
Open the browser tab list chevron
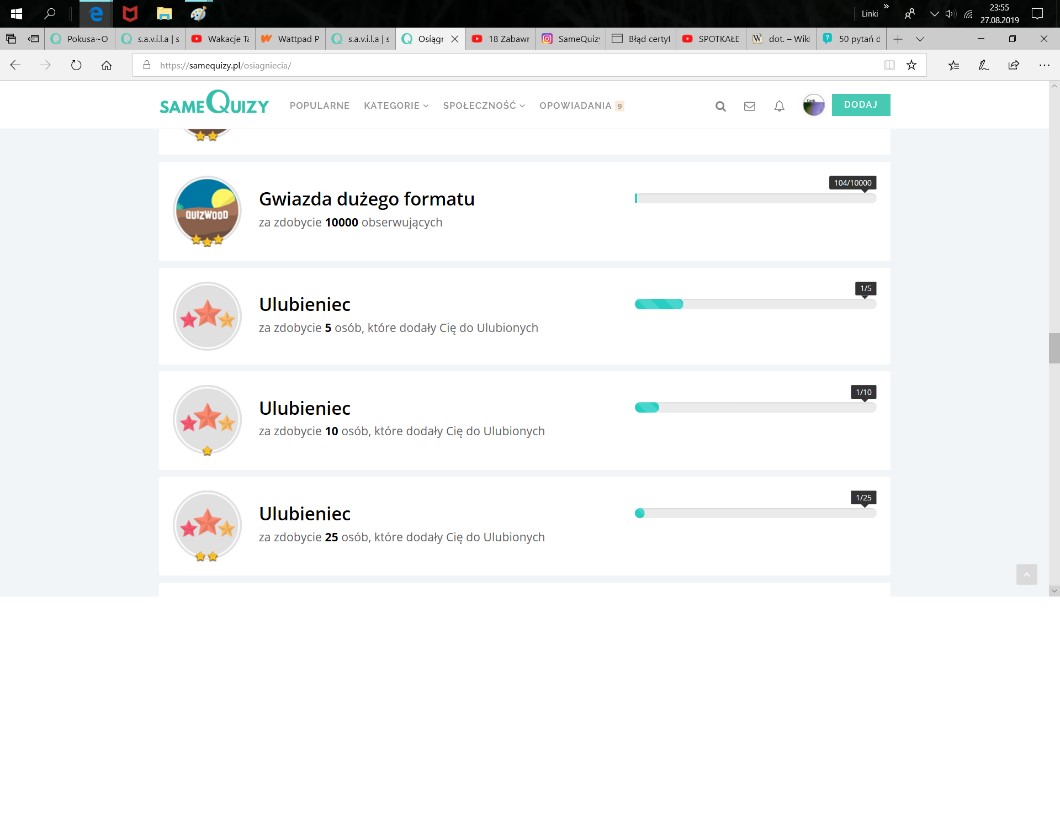(920, 39)
